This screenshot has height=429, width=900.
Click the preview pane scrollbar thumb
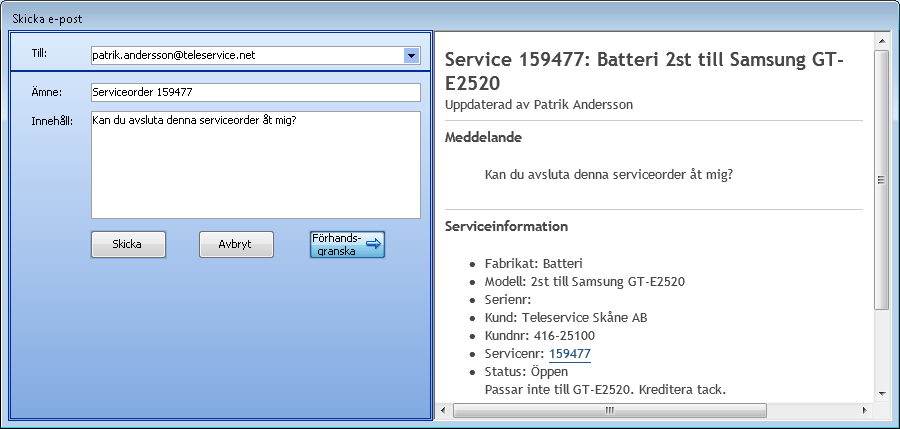point(881,180)
